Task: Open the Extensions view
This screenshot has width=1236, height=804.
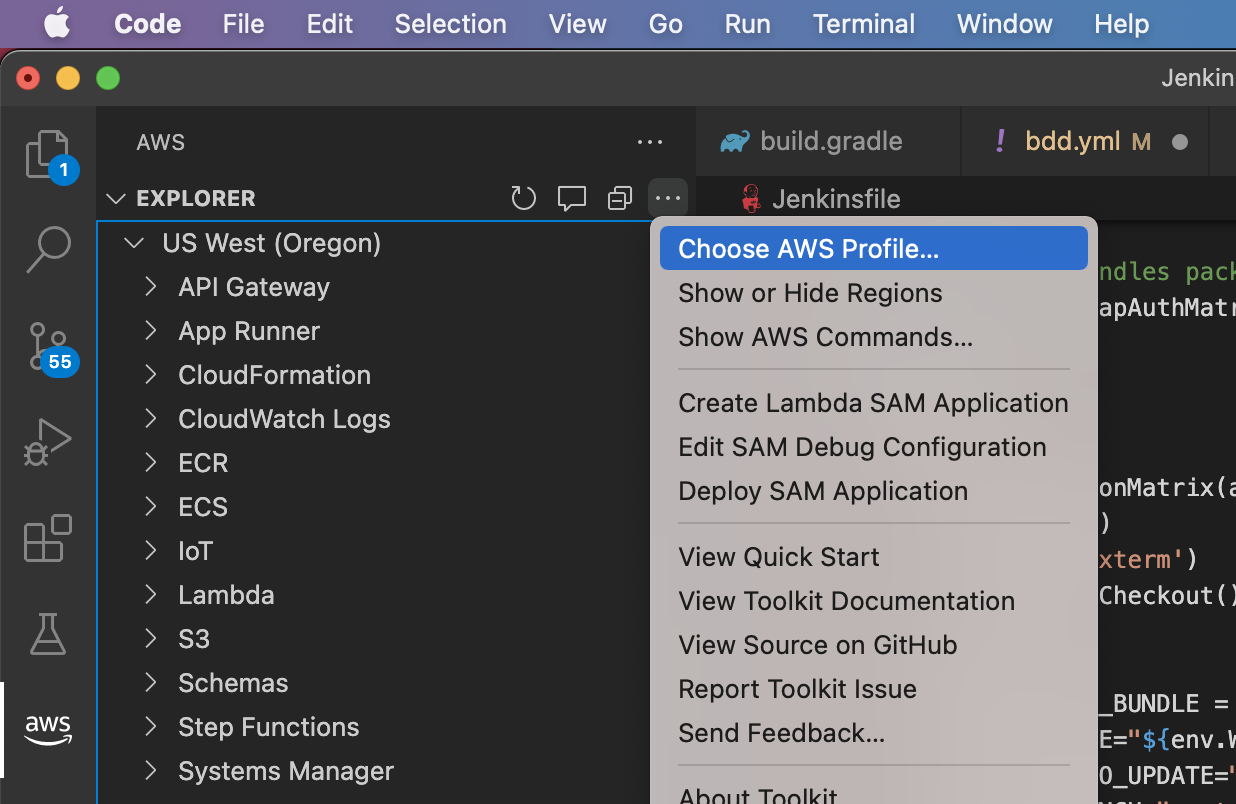Action: tap(48, 538)
